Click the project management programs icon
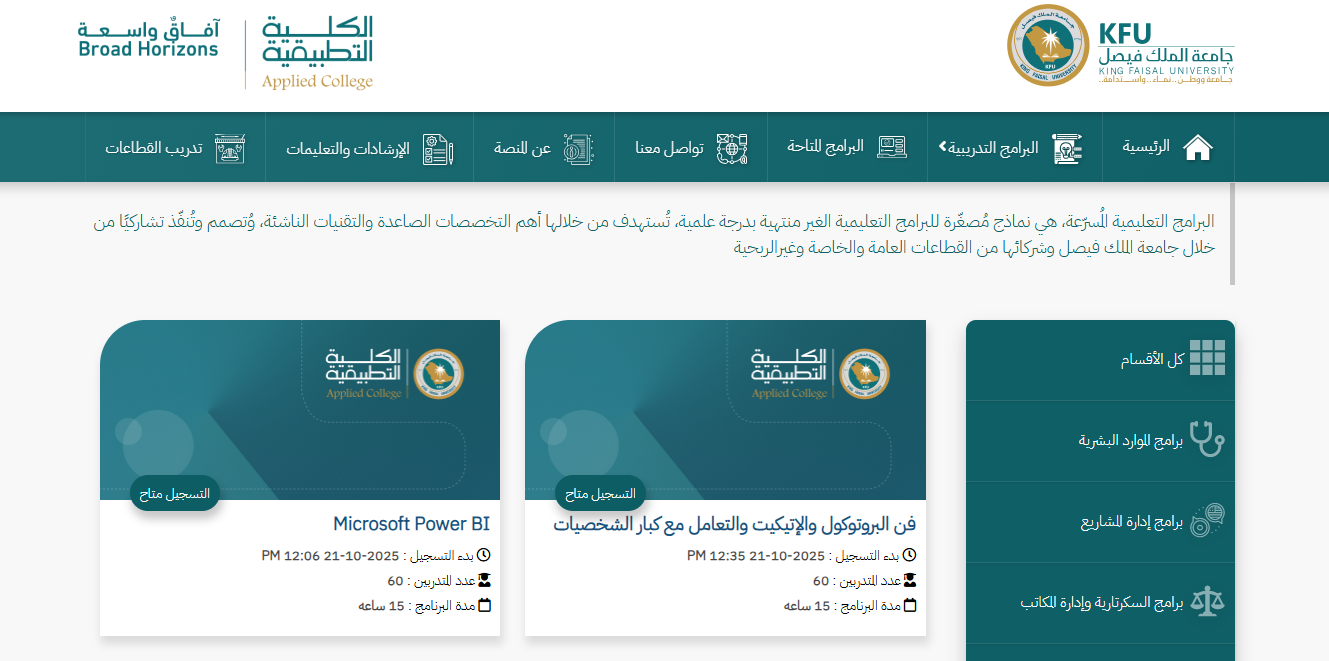 [1207, 521]
